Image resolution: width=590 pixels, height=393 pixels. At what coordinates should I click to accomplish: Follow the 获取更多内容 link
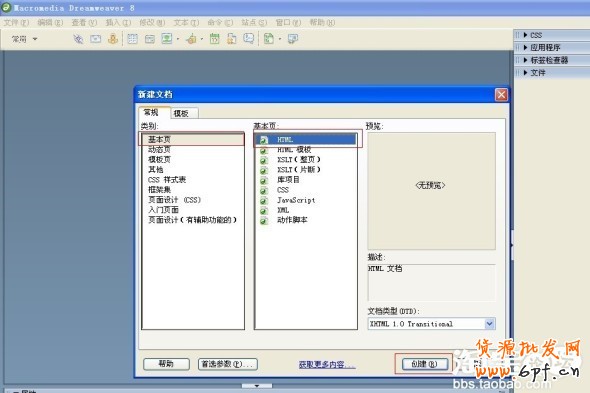327,364
